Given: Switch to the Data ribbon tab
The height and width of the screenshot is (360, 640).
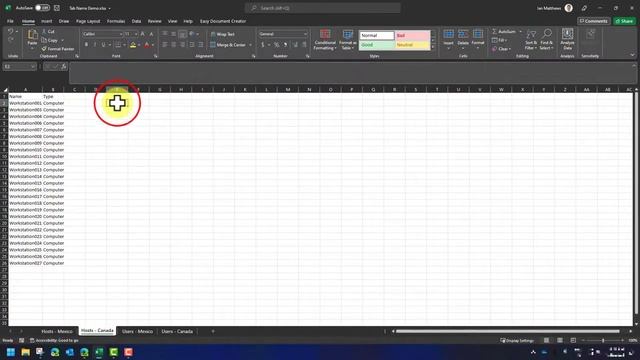Looking at the screenshot, I should [136, 21].
